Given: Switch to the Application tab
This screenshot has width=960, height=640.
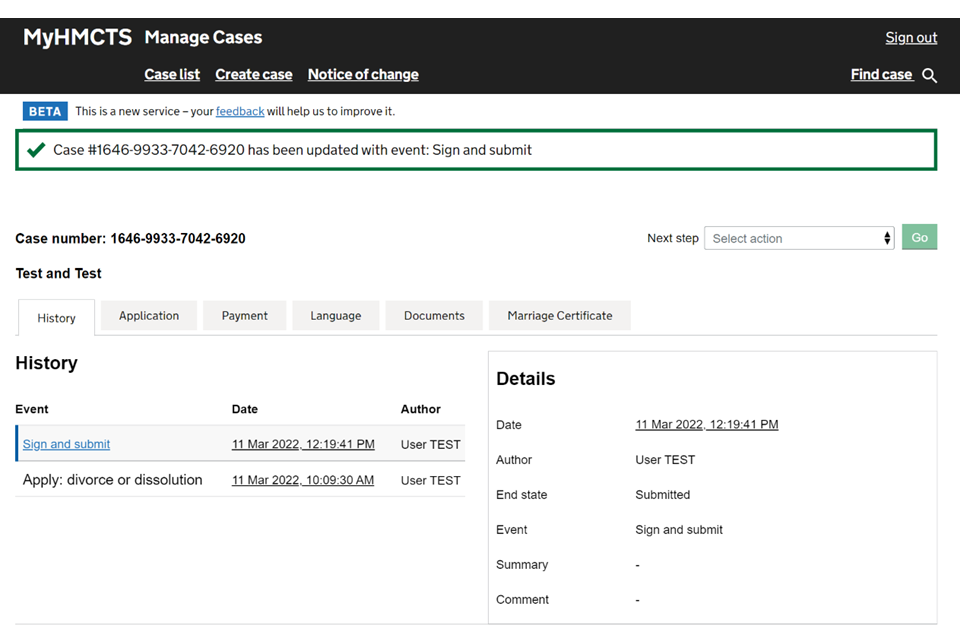Looking at the screenshot, I should (x=149, y=316).
